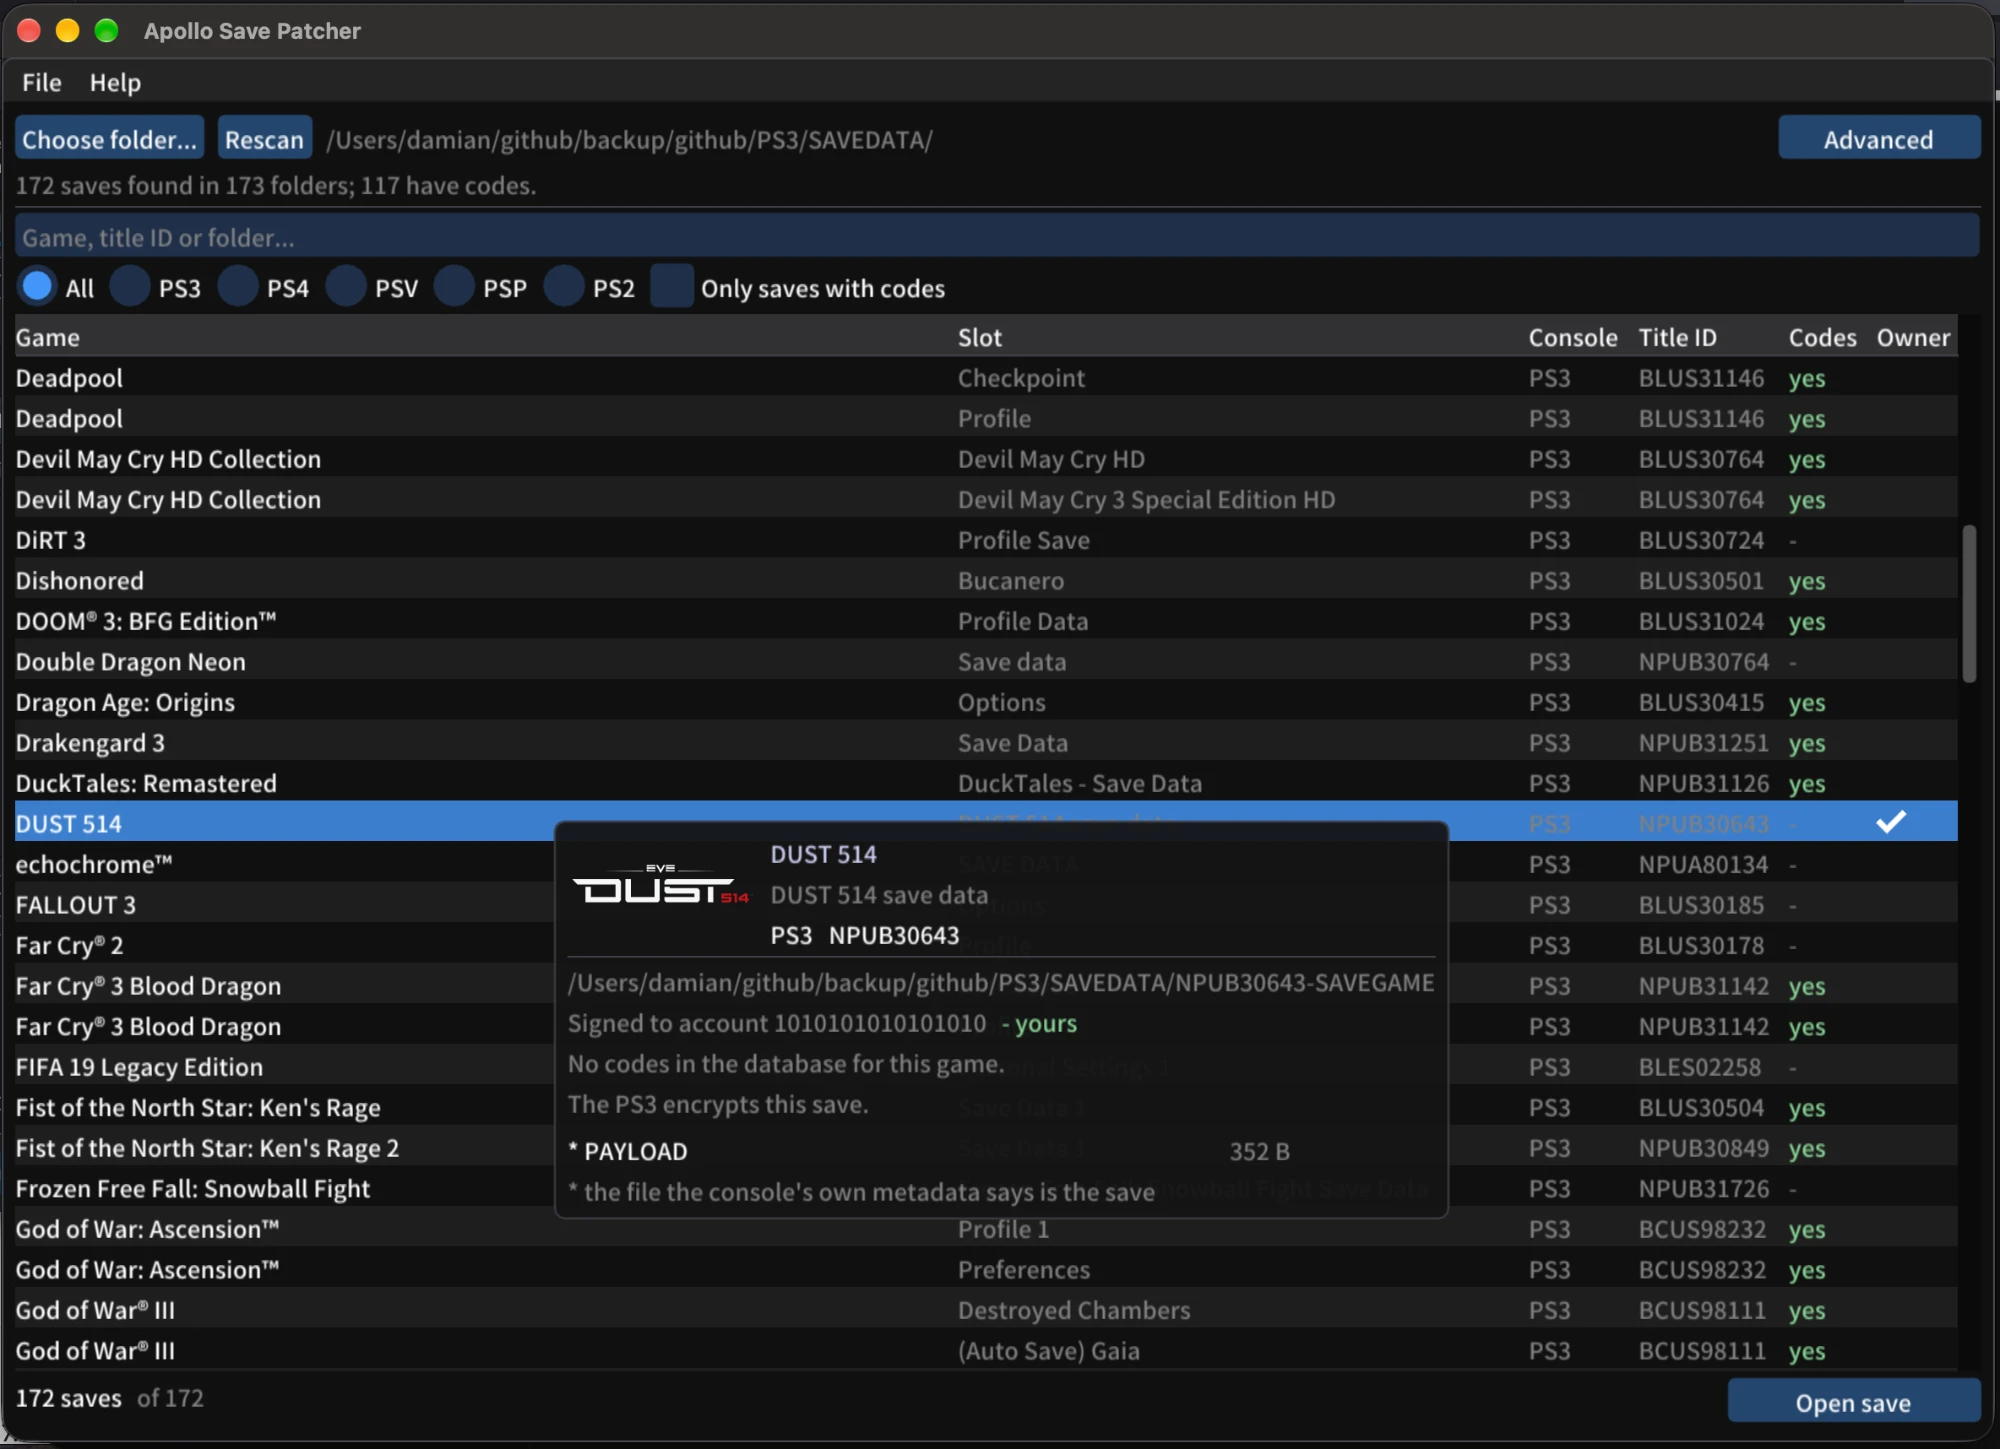Click the SAVEDATA folder path label
The height and width of the screenshot is (1449, 2000).
(629, 139)
